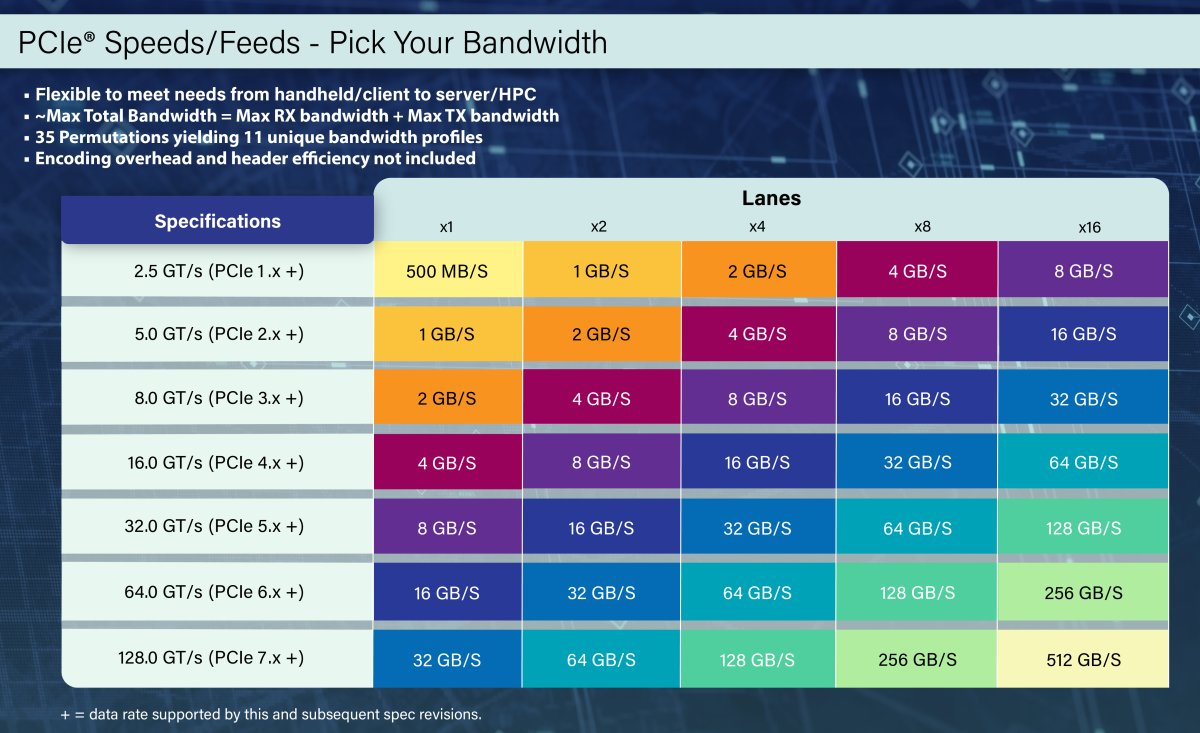This screenshot has width=1200, height=733.
Task: Select the 128 GB/S cell in PCIe 5.x row
Action: point(1084,528)
